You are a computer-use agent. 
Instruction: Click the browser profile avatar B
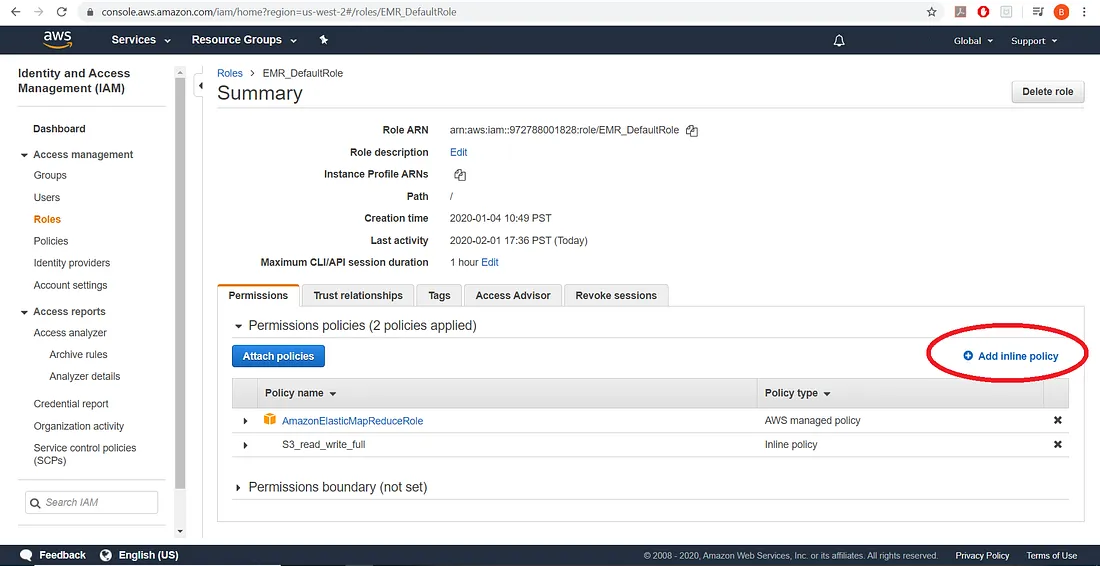point(1061,12)
